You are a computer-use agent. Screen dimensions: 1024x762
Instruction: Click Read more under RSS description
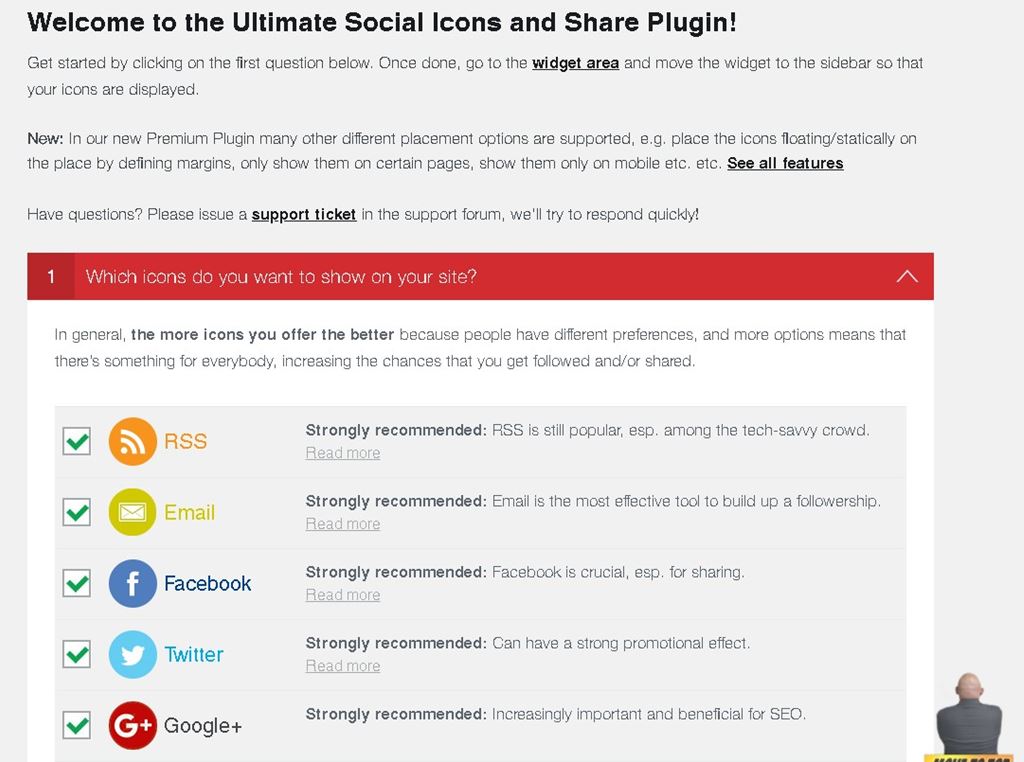point(343,453)
